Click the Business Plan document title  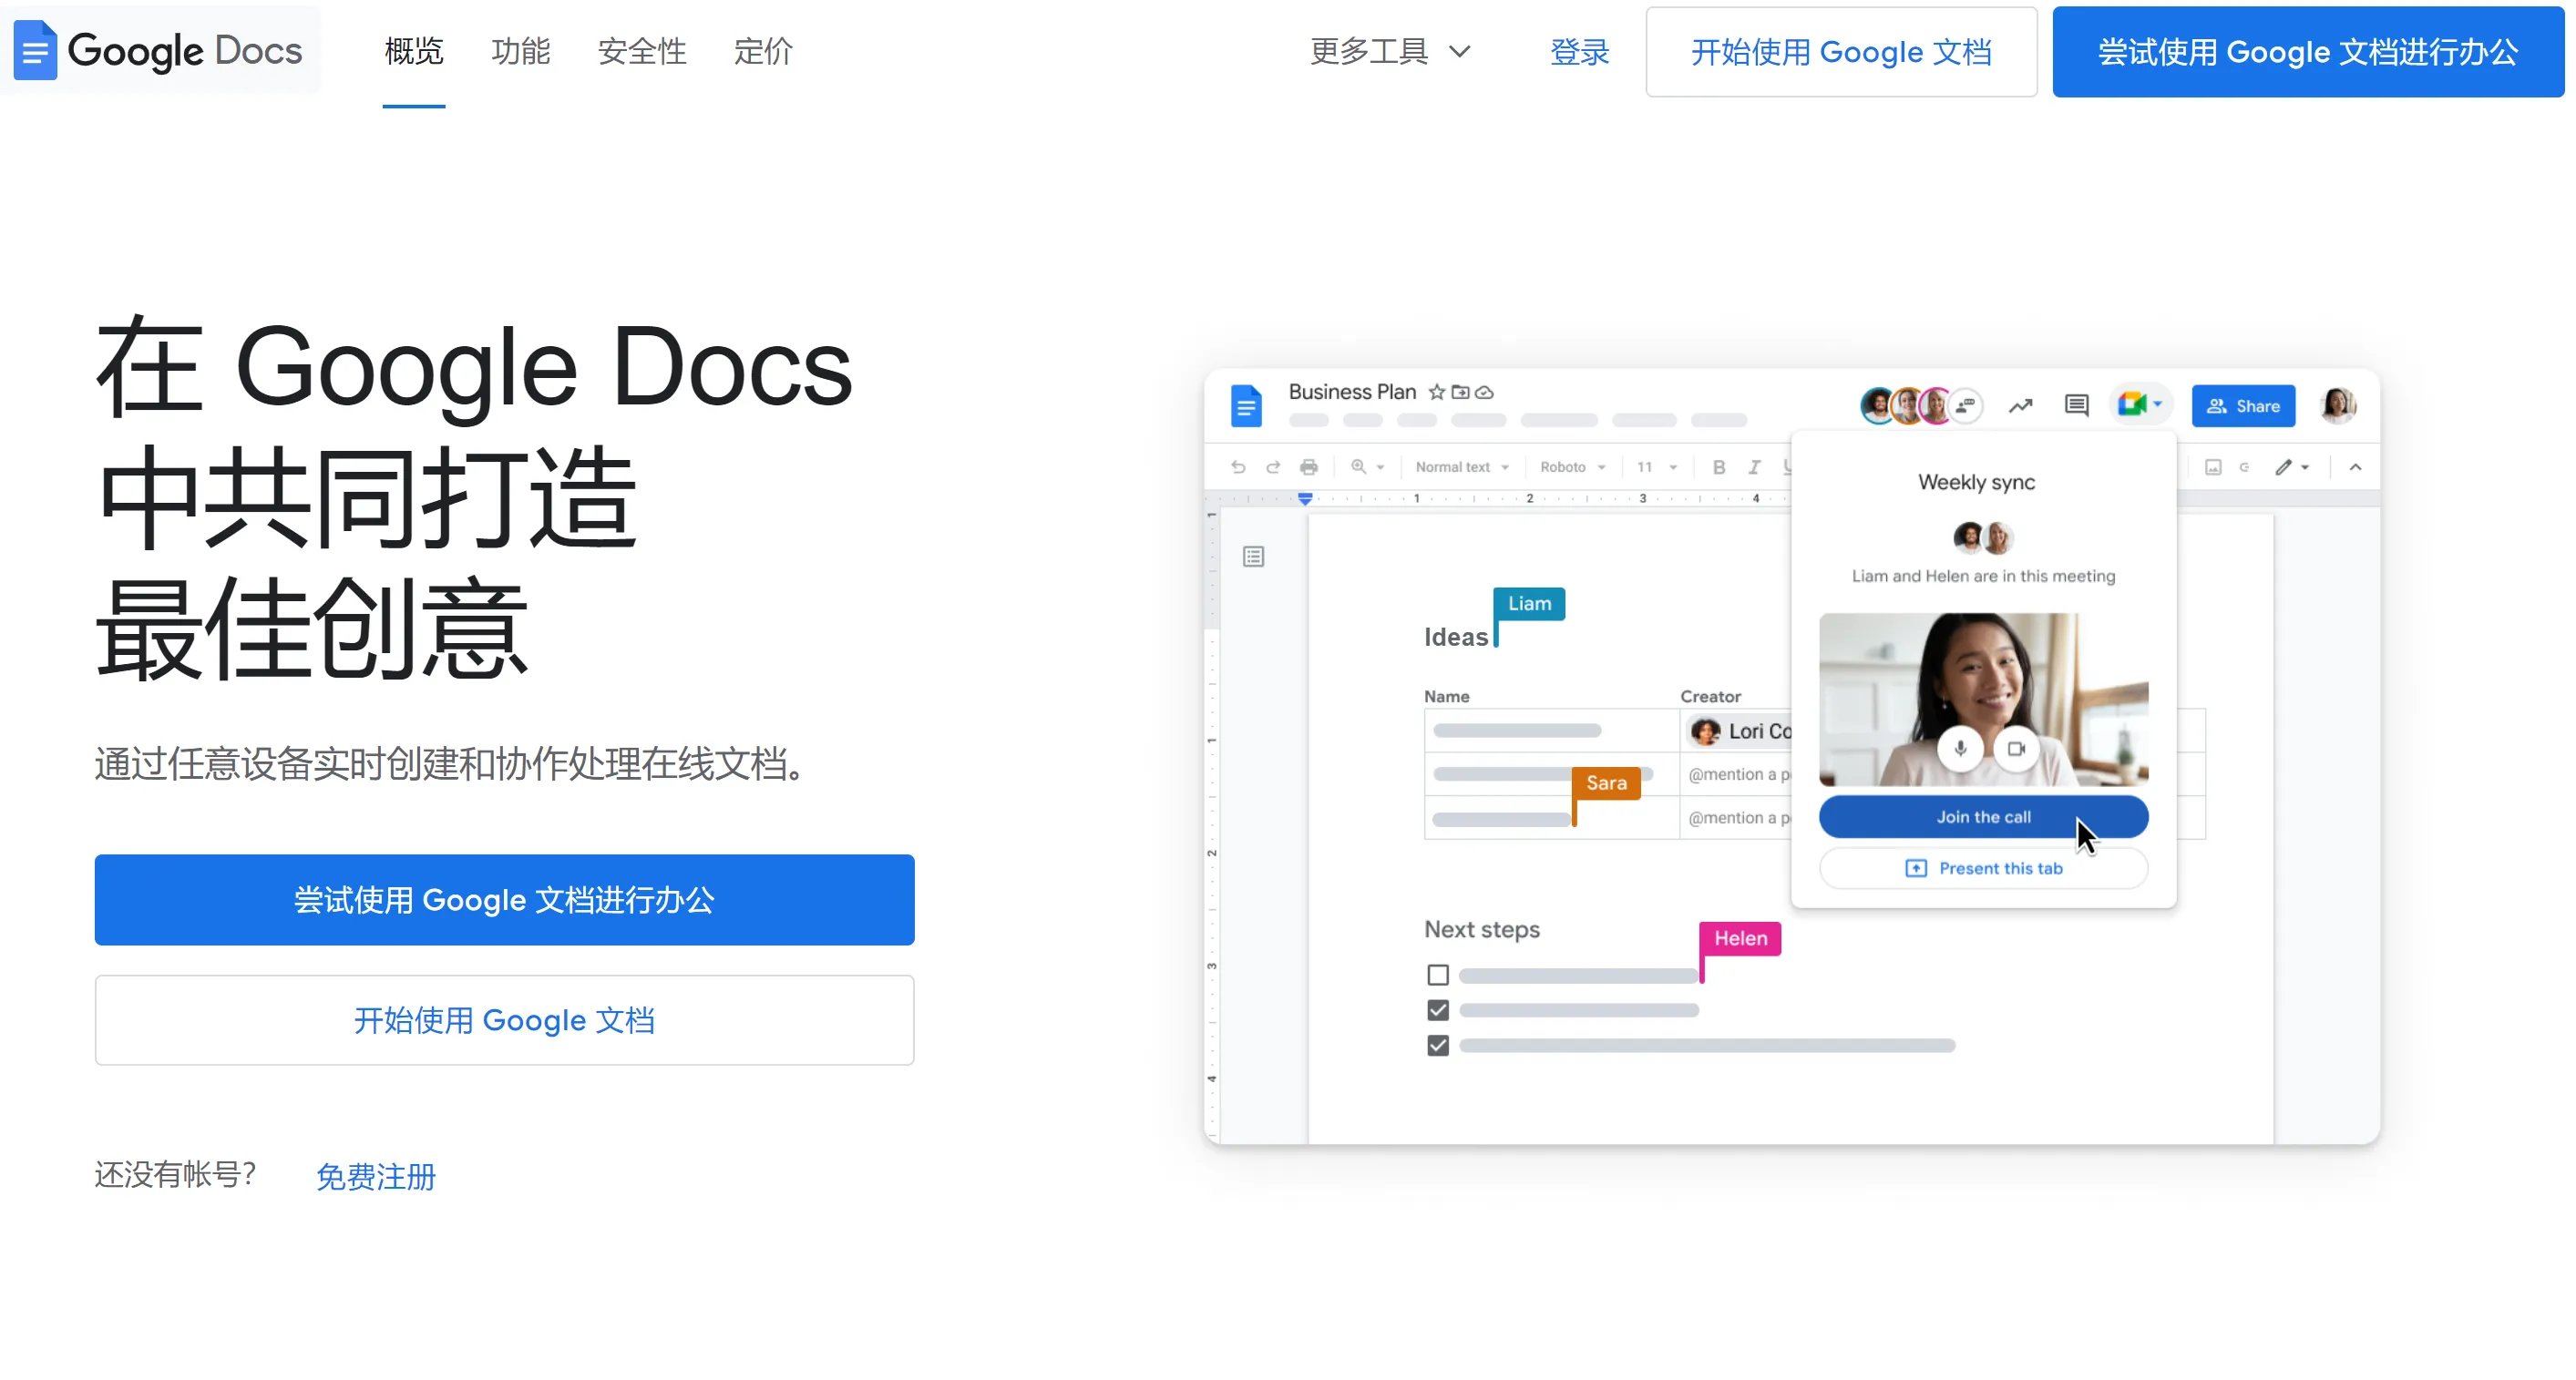[x=1352, y=392]
